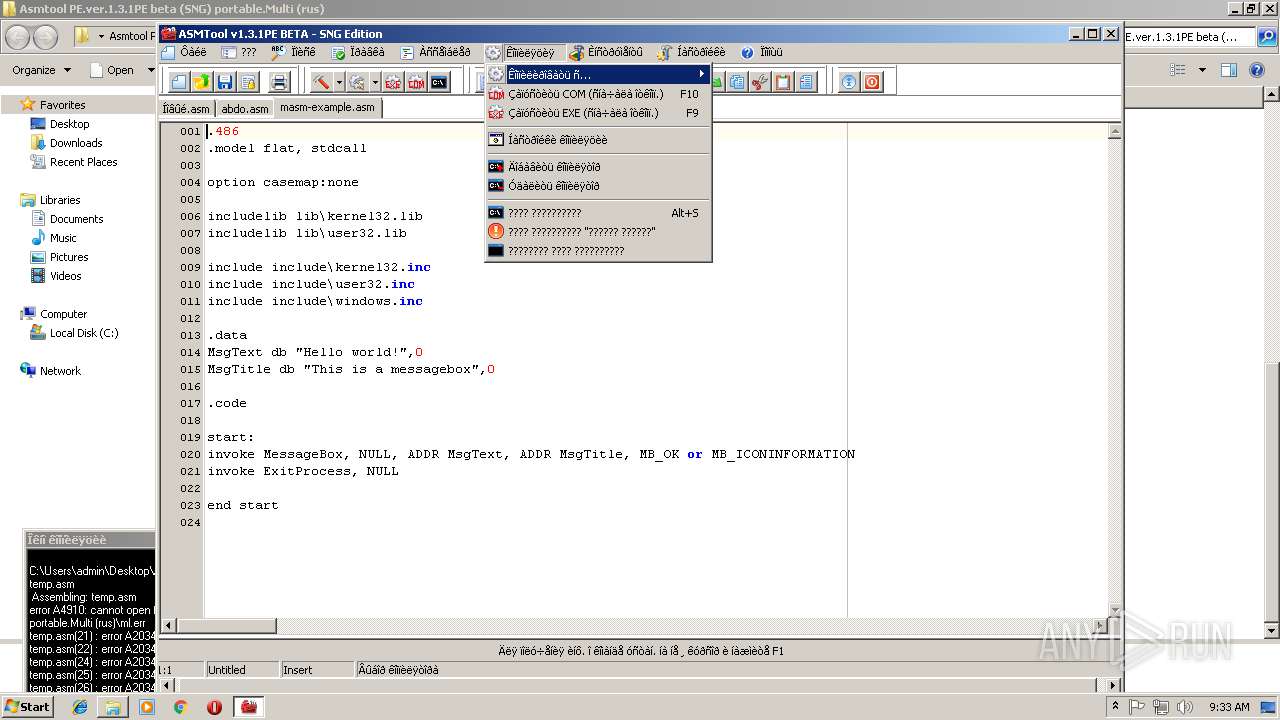Viewport: 1280px width, 720px height.
Task: Click the Explorer back navigation arrow
Action: (x=18, y=37)
